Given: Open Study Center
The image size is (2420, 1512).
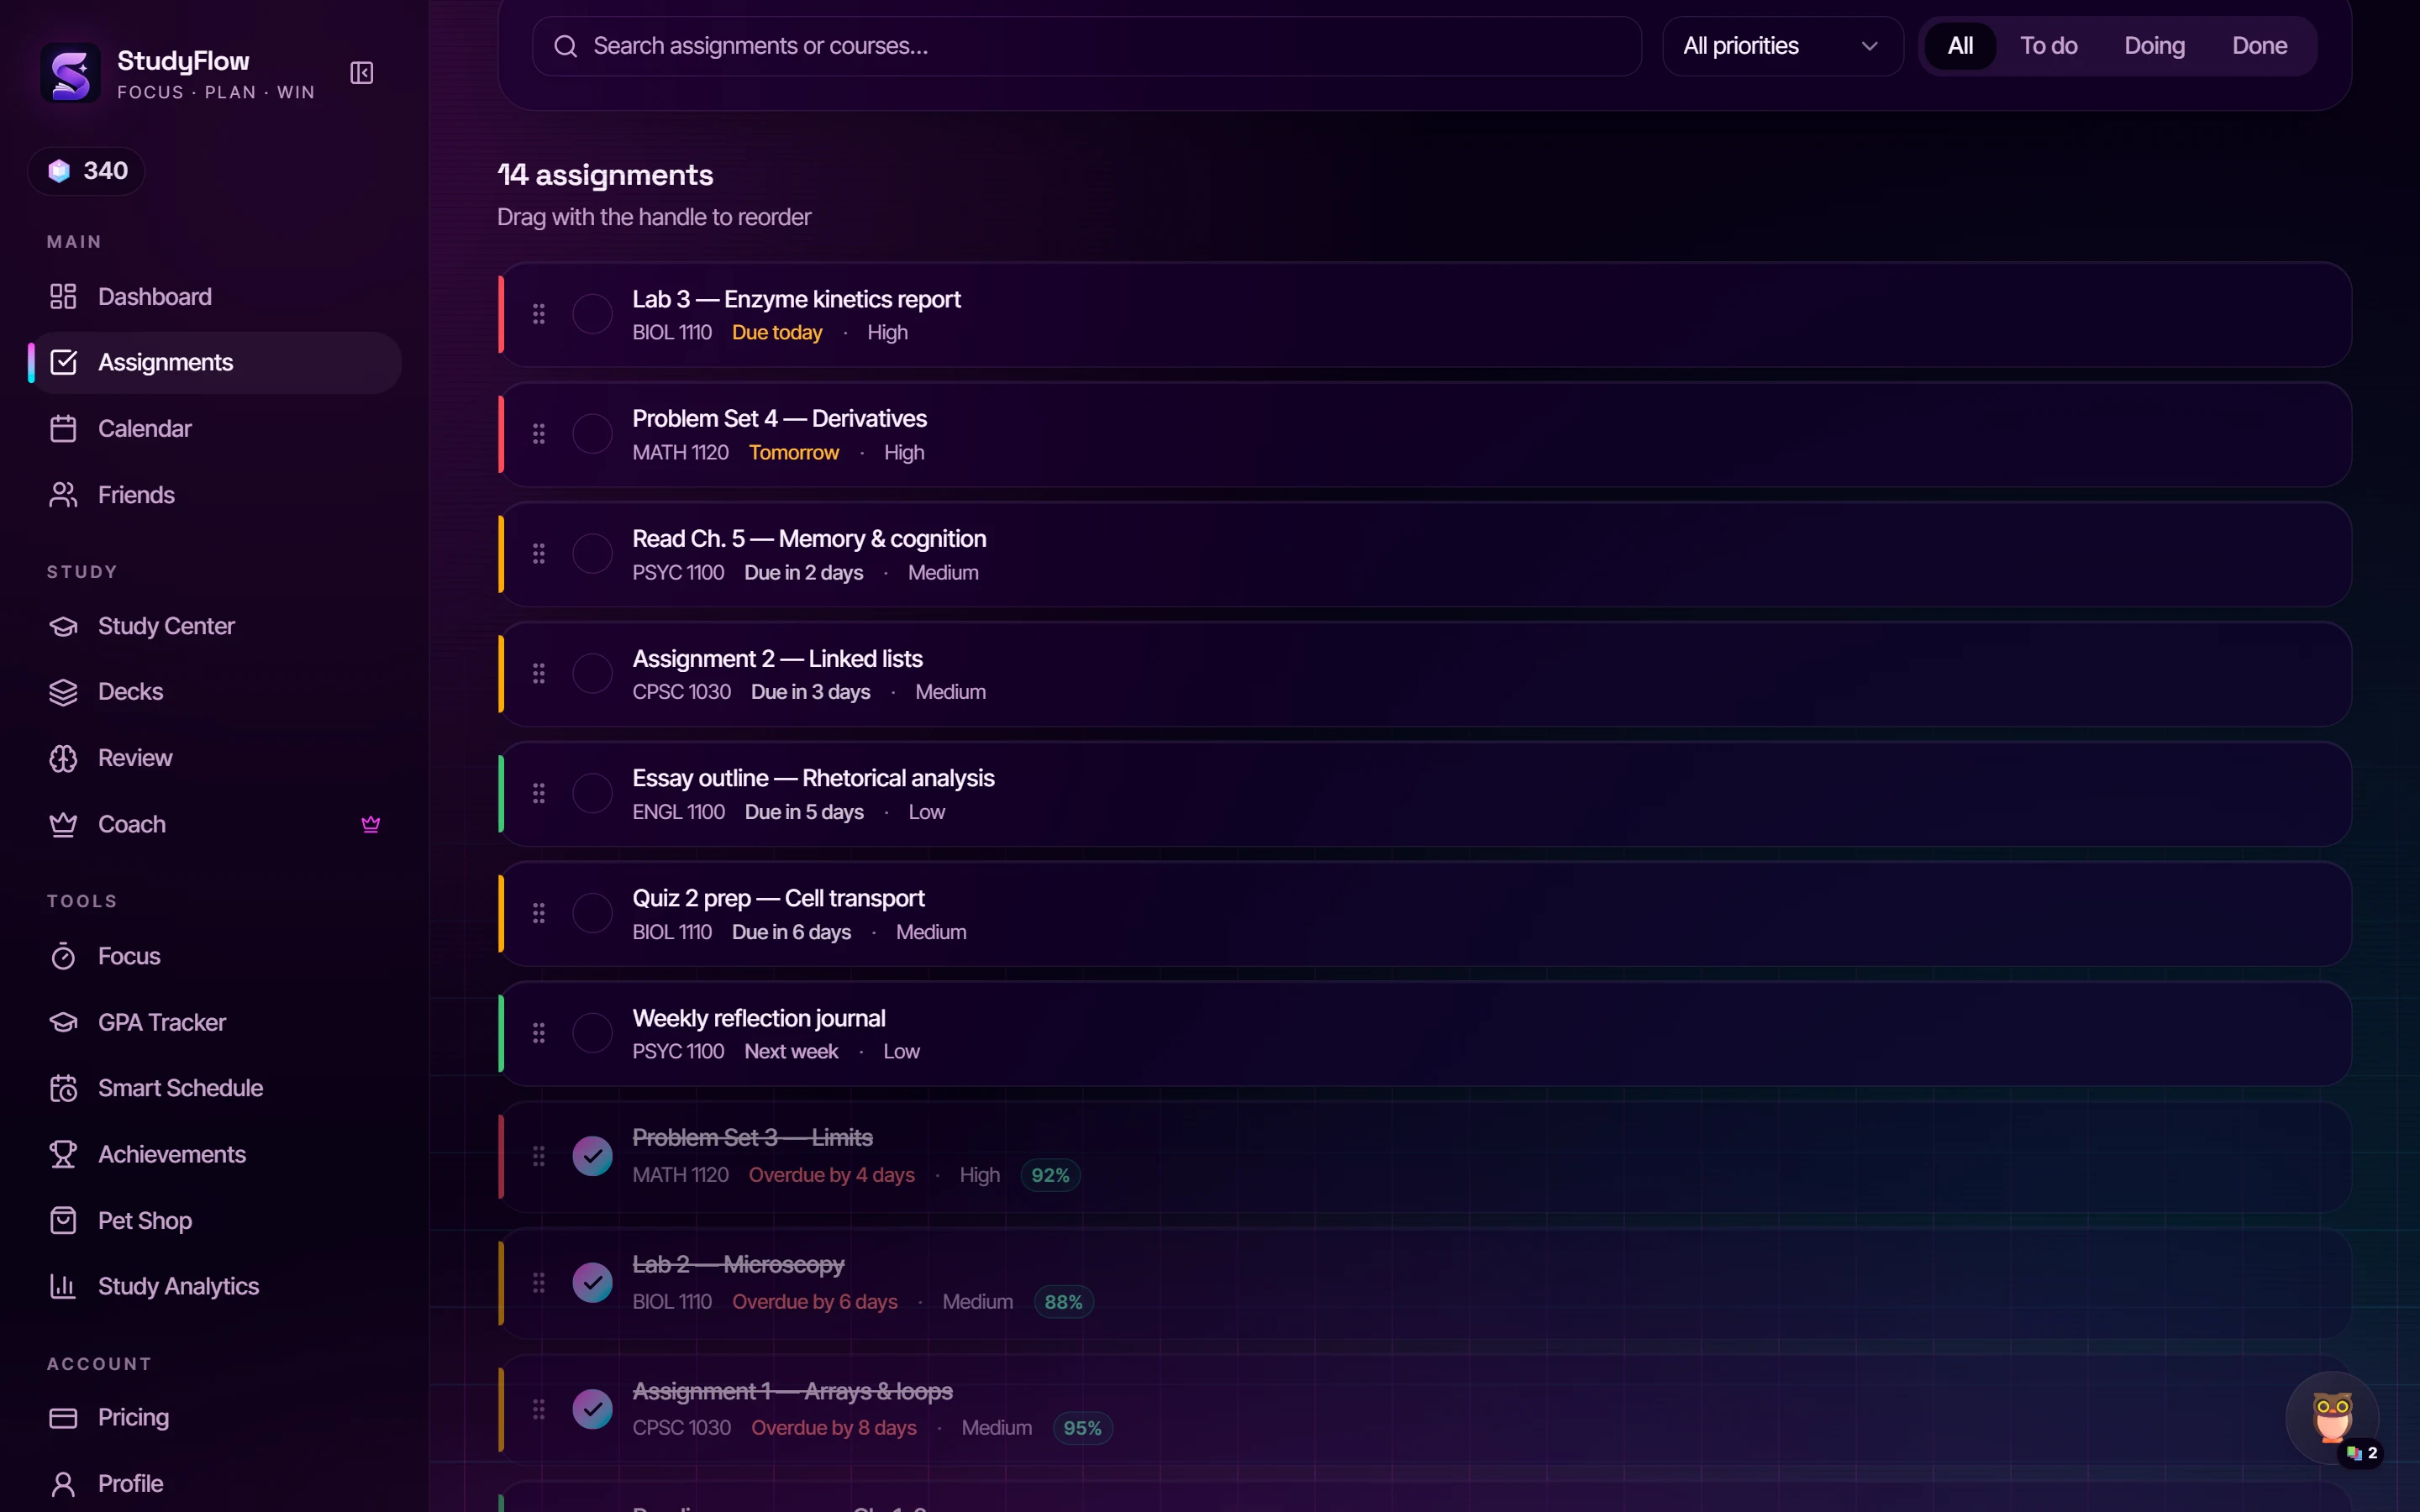Looking at the screenshot, I should pyautogui.click(x=215, y=626).
